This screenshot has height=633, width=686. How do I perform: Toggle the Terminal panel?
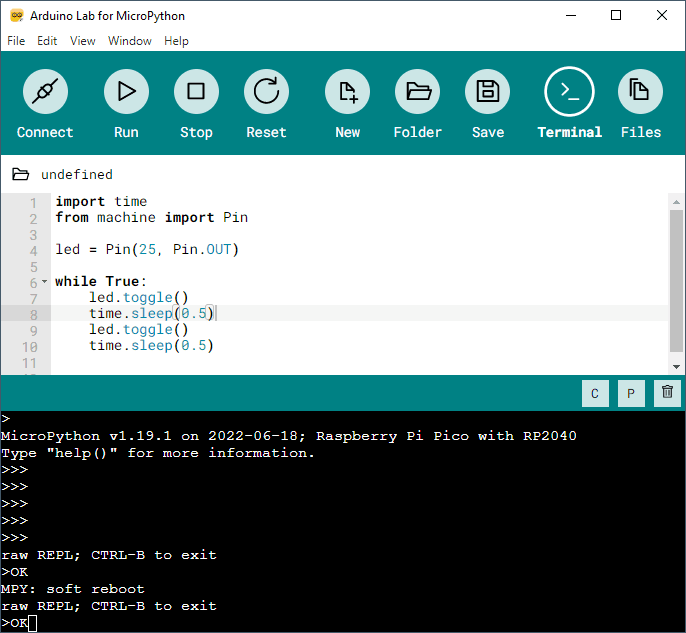point(569,93)
